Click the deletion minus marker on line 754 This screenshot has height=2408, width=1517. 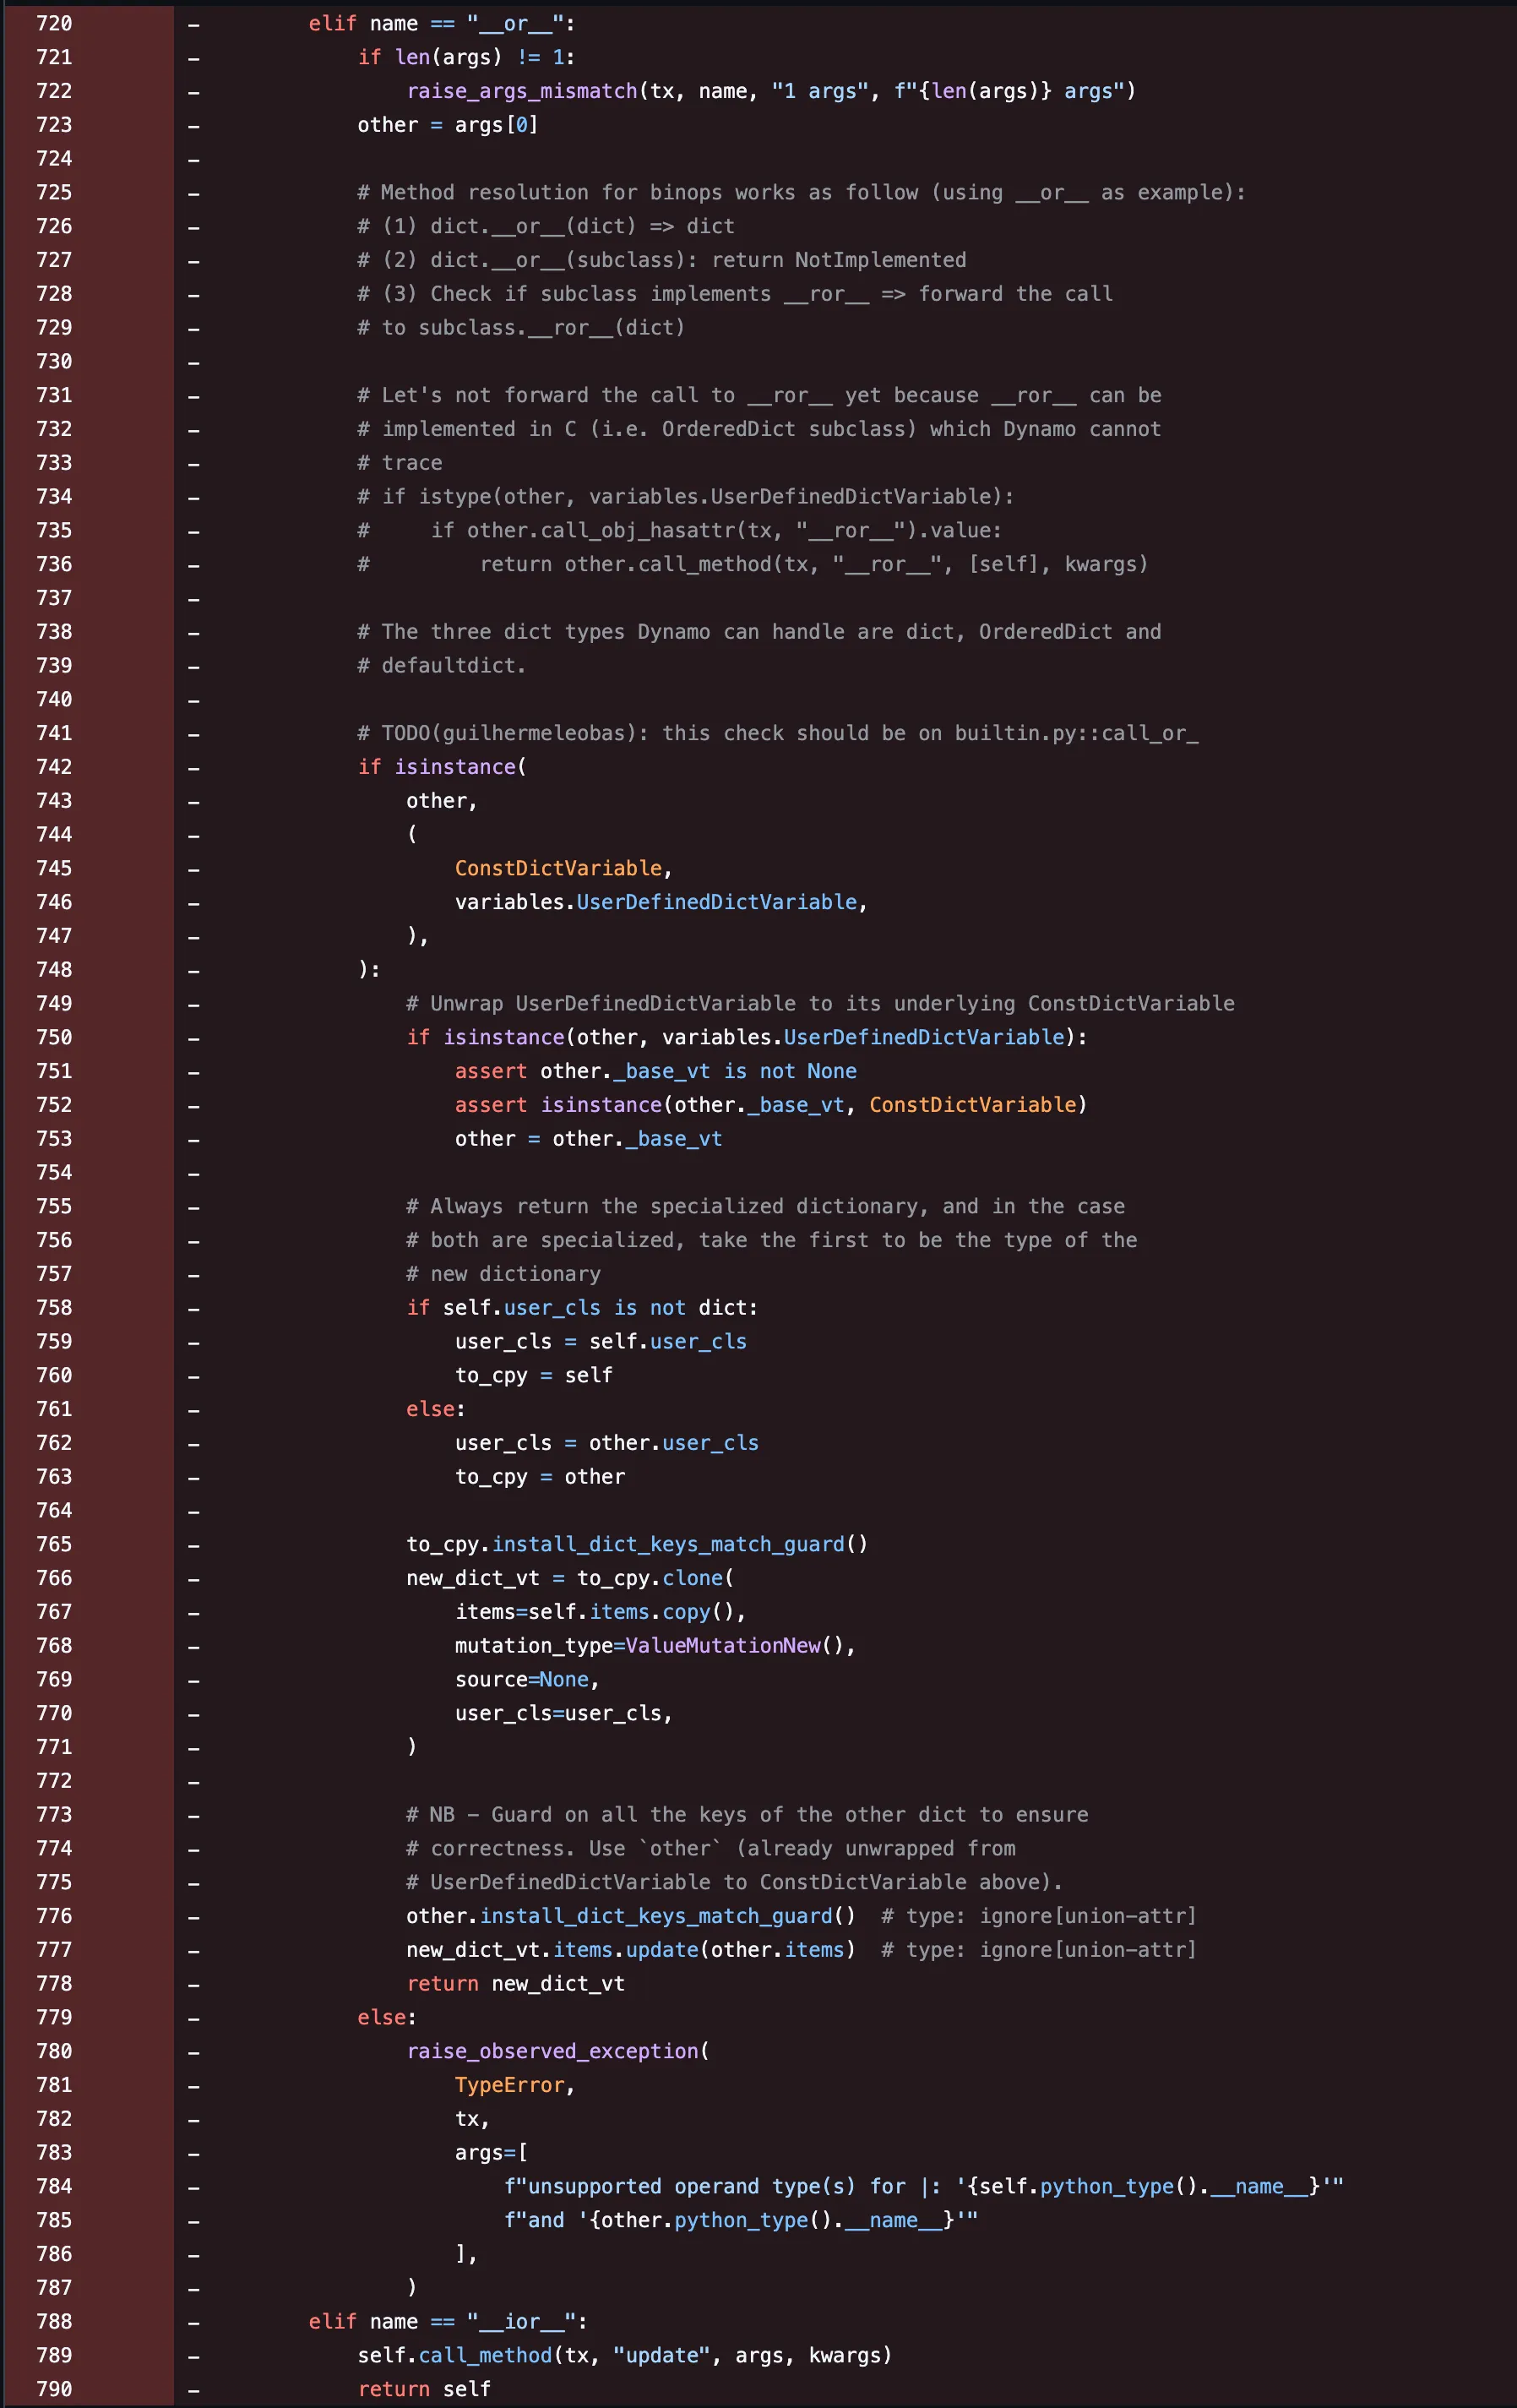194,1173
